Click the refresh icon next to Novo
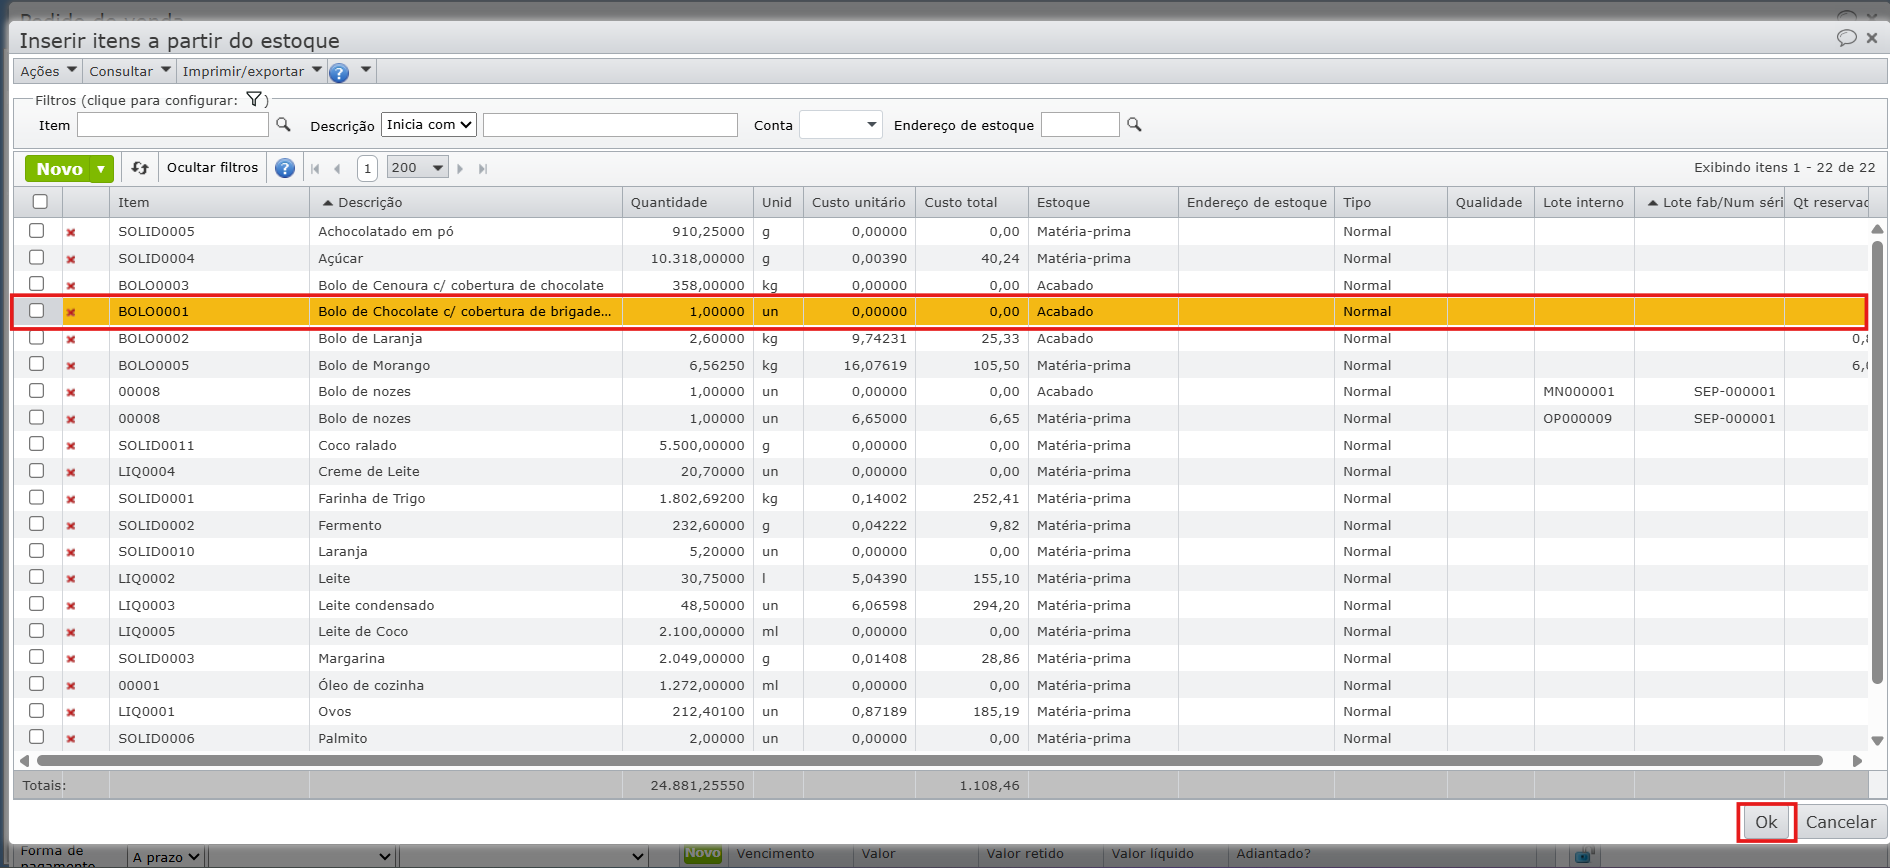Screen dimensions: 1890x868 tap(140, 168)
